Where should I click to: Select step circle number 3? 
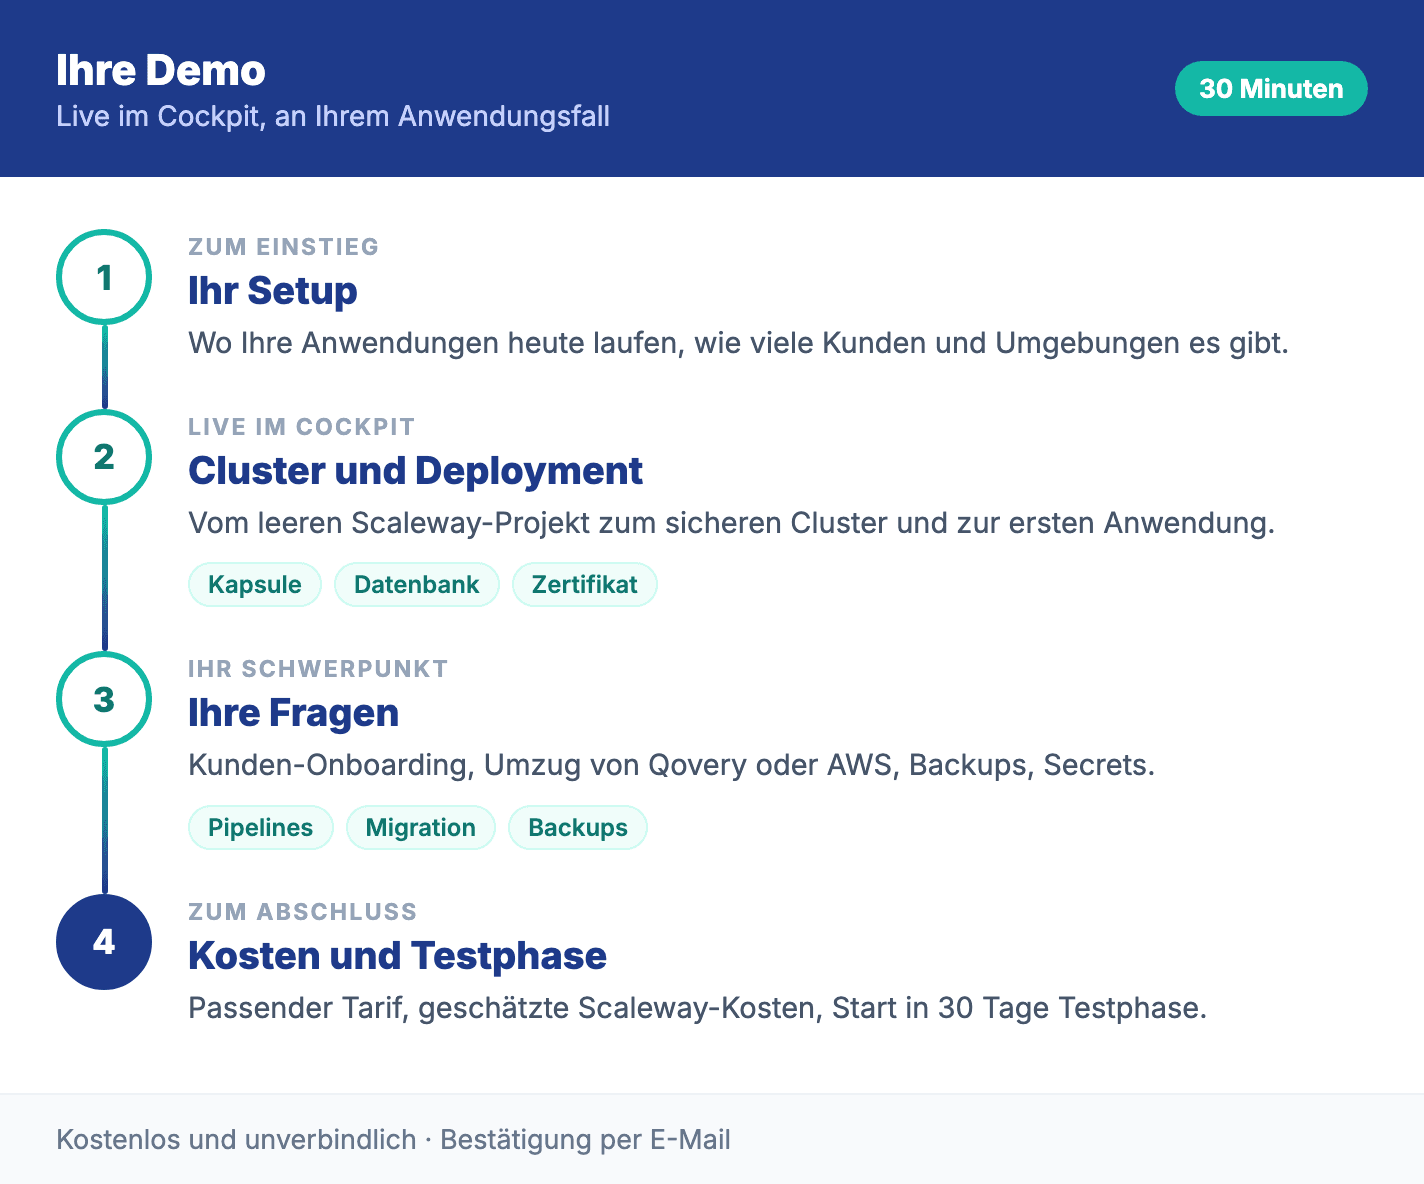pyautogui.click(x=104, y=699)
